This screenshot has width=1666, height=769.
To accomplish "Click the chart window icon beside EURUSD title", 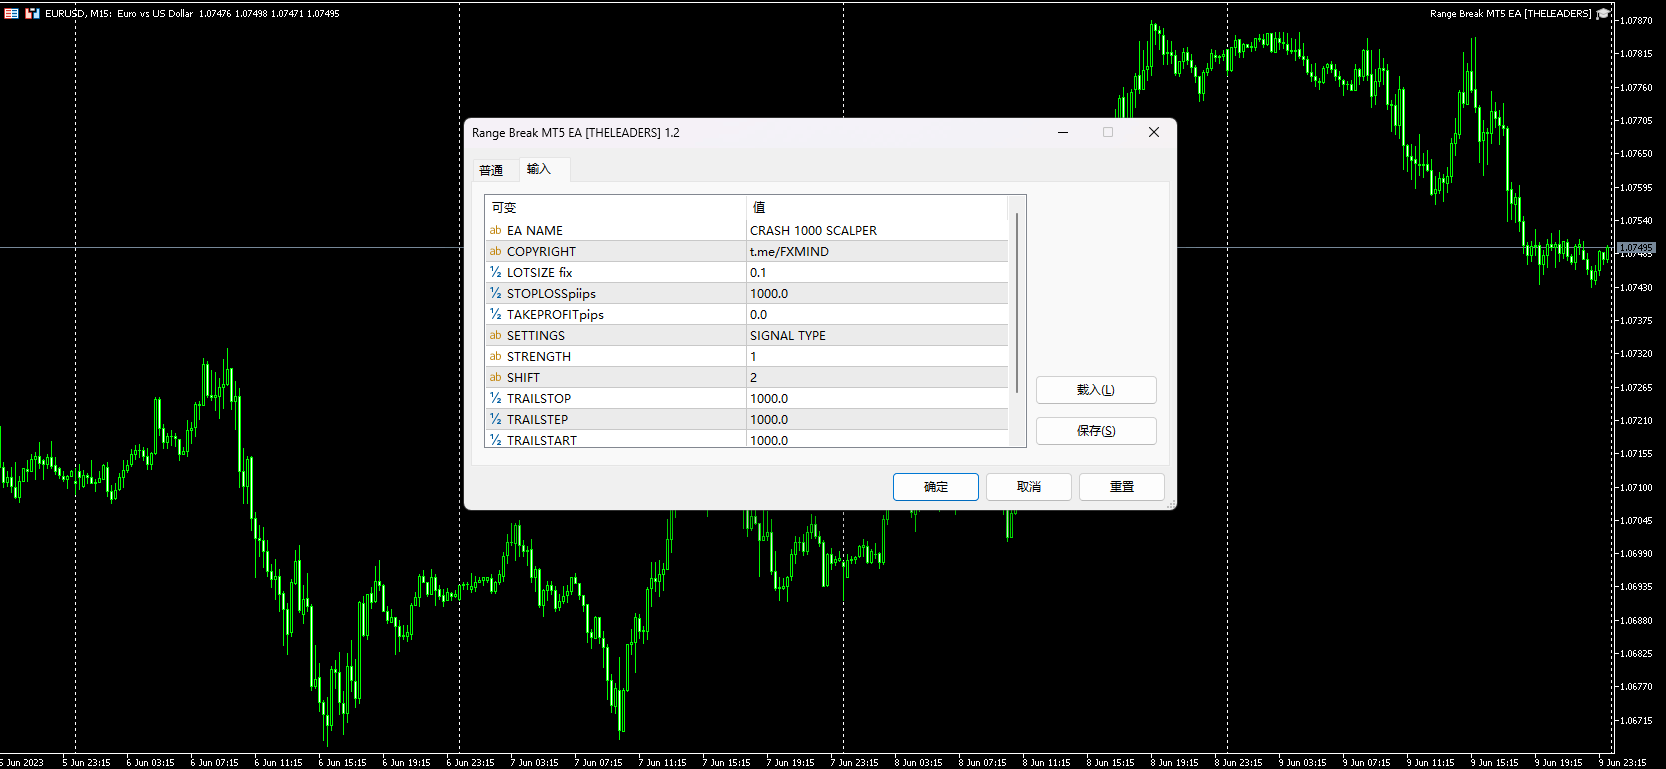I will point(32,13).
